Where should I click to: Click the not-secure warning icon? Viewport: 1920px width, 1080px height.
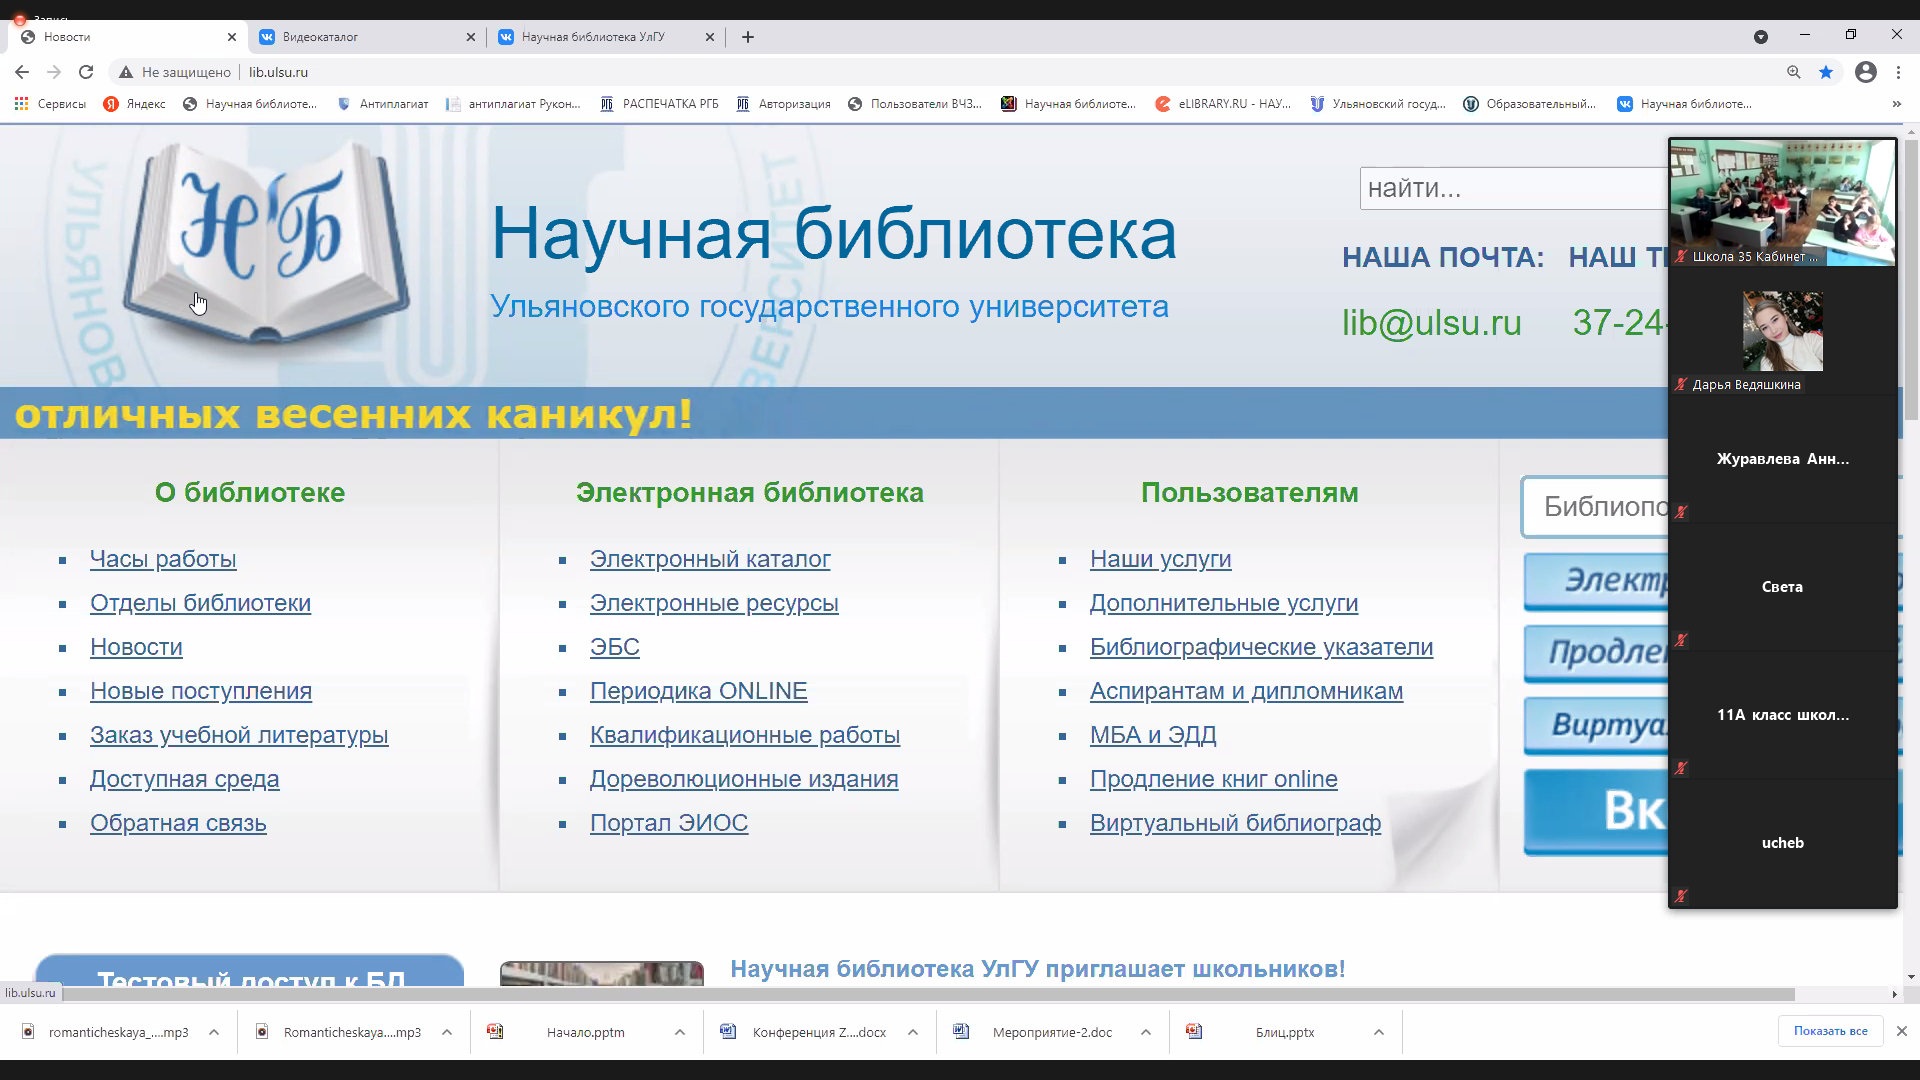(x=125, y=72)
